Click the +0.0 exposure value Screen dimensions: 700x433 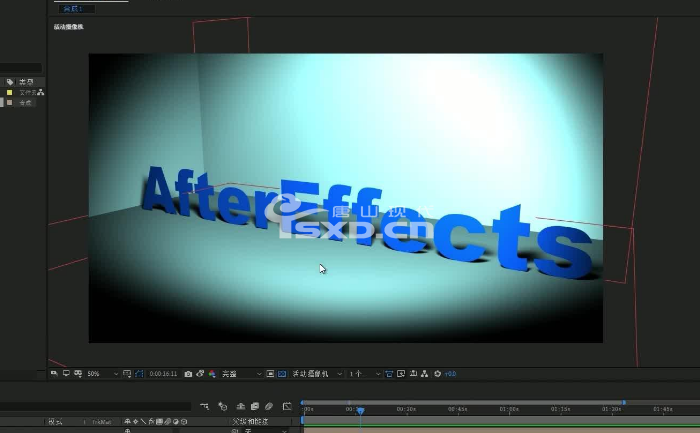pos(450,374)
